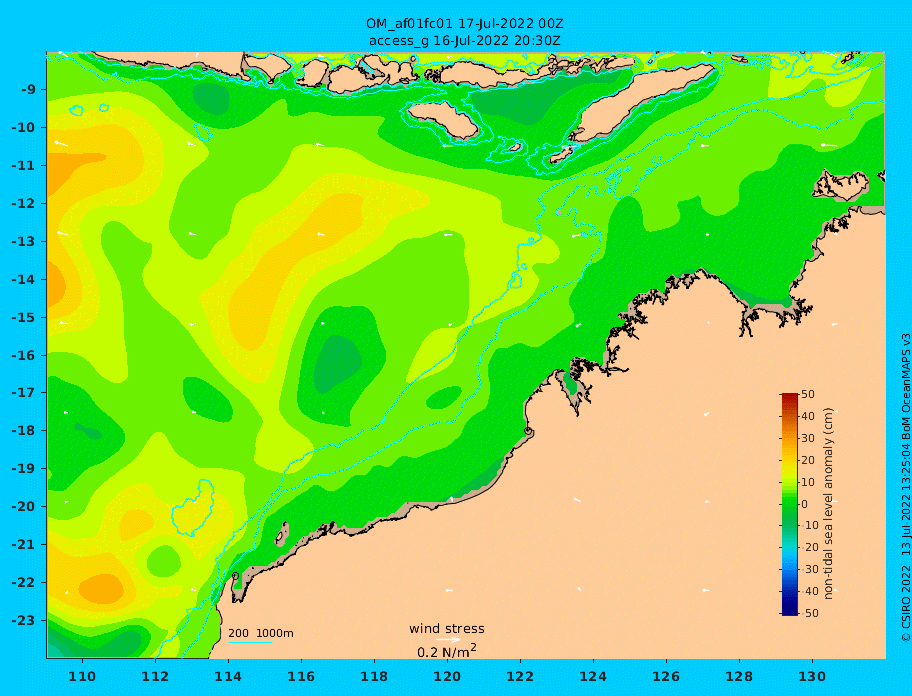
Task: Click the longitude axis label "120"
Action: [x=447, y=676]
